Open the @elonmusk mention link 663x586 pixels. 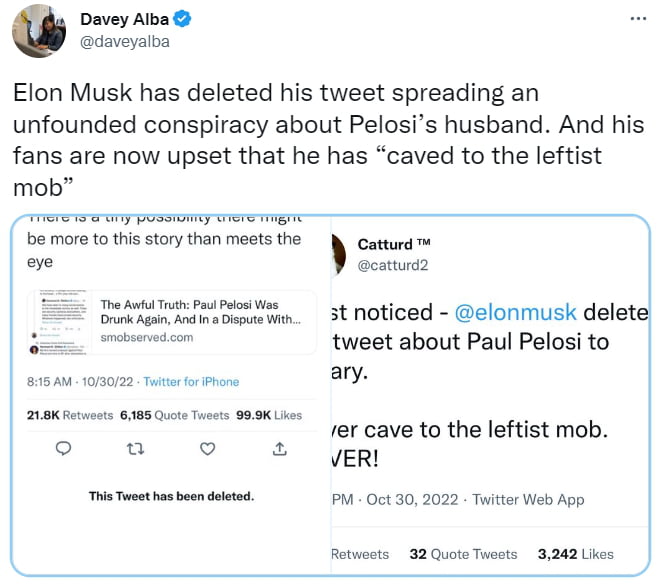[x=514, y=313]
